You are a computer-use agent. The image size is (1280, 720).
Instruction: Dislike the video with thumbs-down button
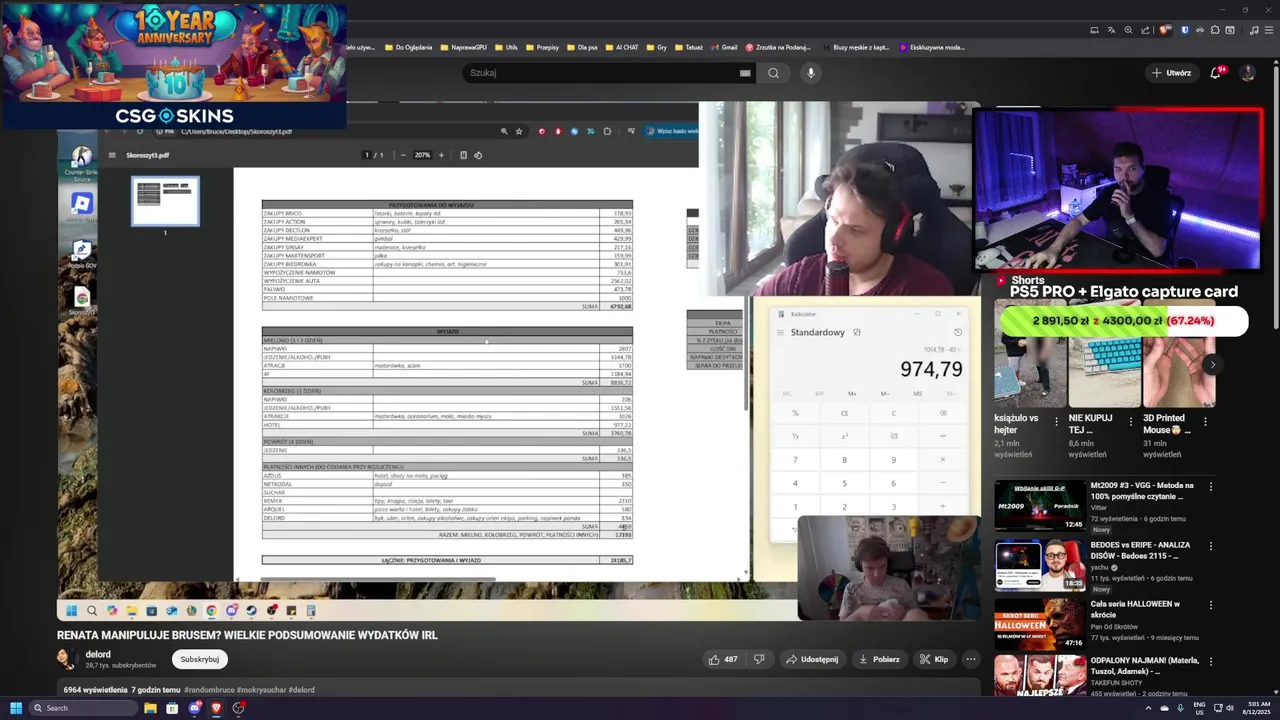759,660
